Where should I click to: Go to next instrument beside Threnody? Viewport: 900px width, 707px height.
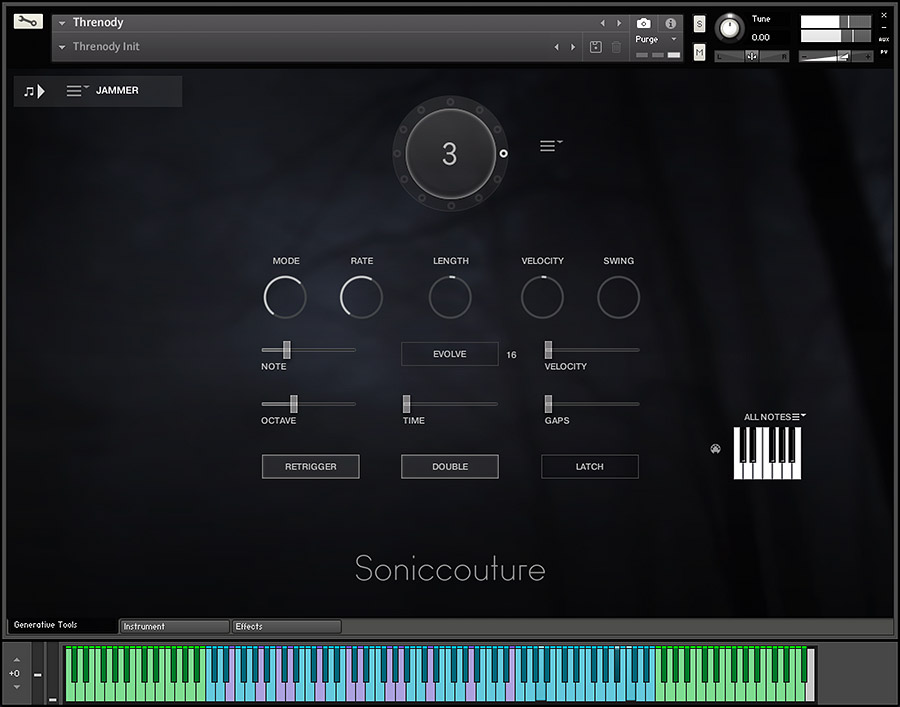pos(619,23)
